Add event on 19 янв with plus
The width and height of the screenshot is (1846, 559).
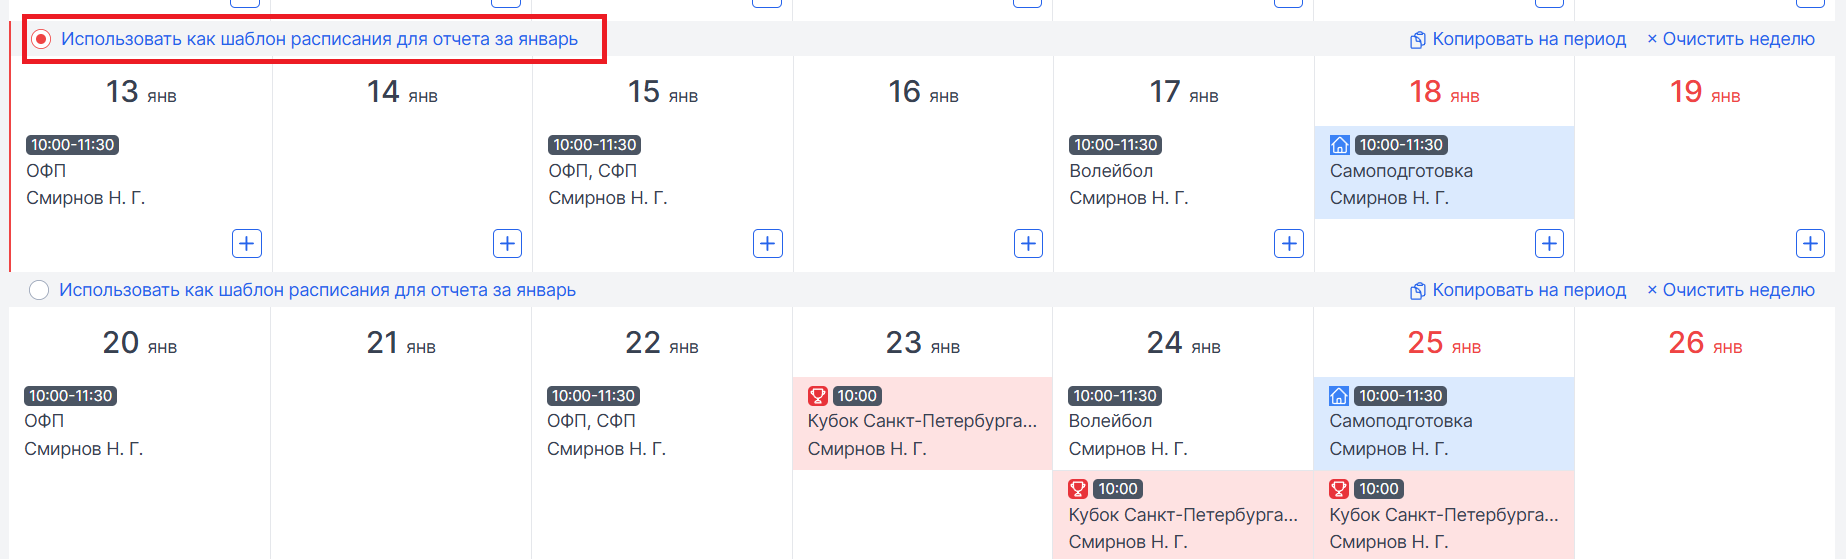click(1810, 244)
